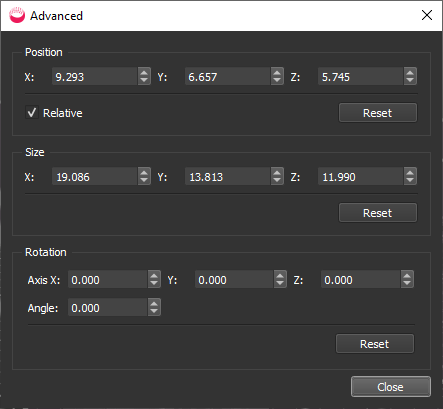The height and width of the screenshot is (409, 443).
Task: Uncheck the Relative checkbox
Action: pos(32,113)
